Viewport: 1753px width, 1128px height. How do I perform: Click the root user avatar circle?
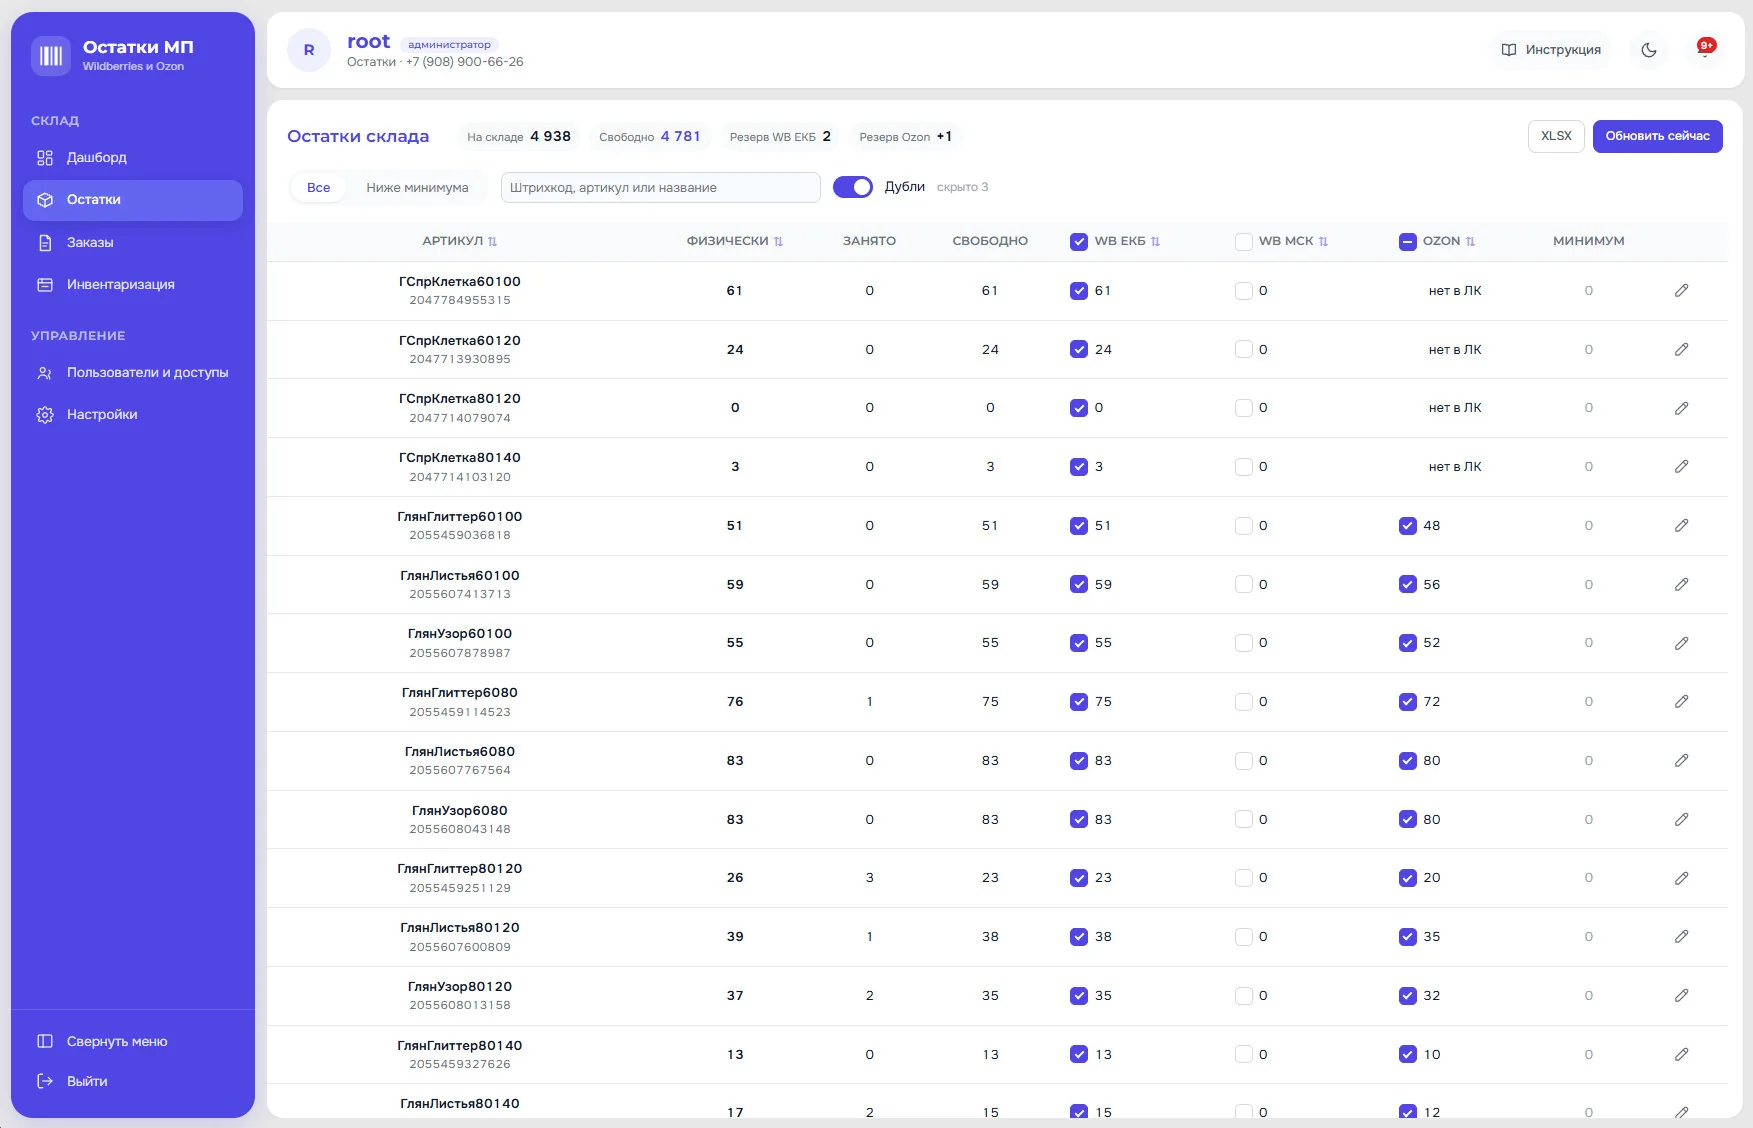pos(309,50)
